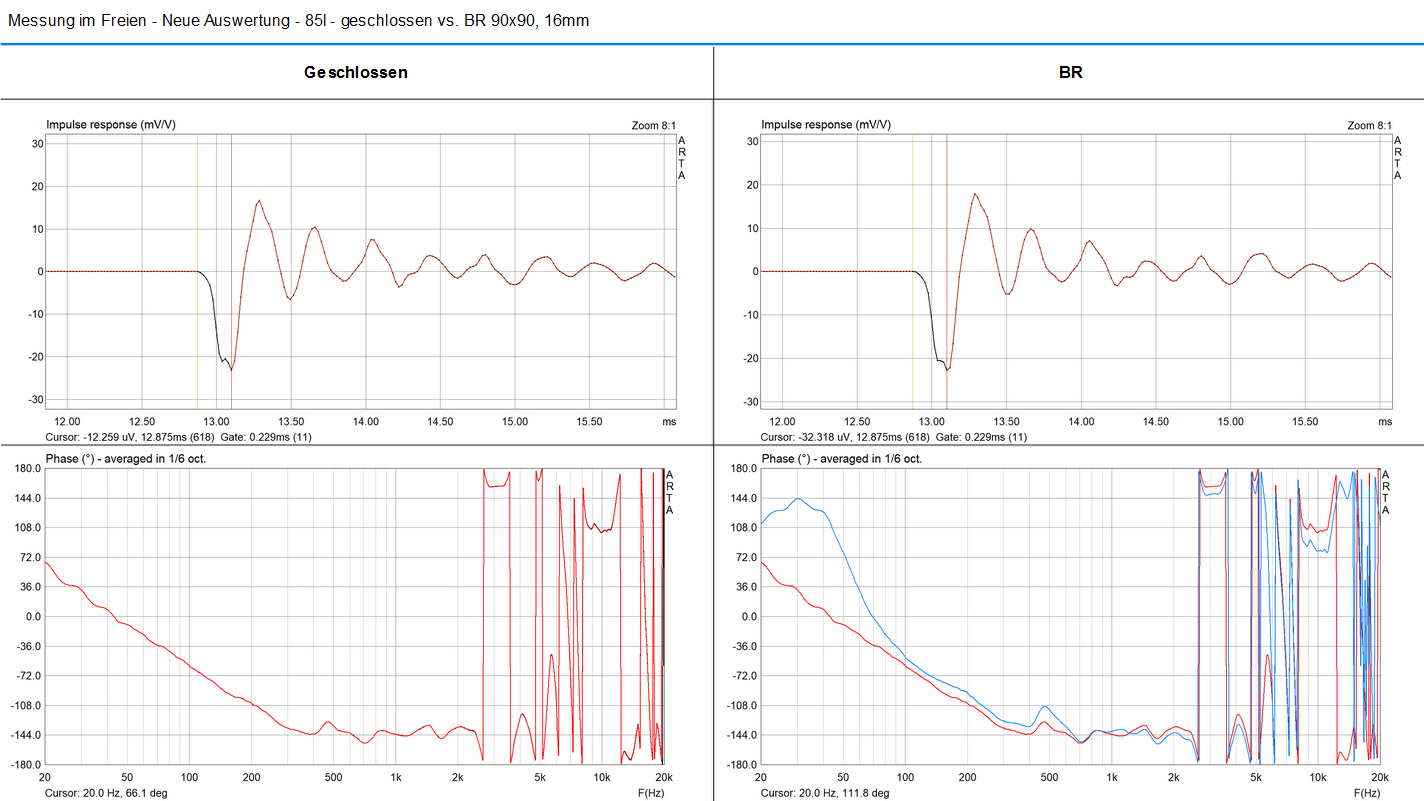Click the cursor readout showing 111.8 deg
Viewport: 1424px width, 801px height.
[824, 792]
